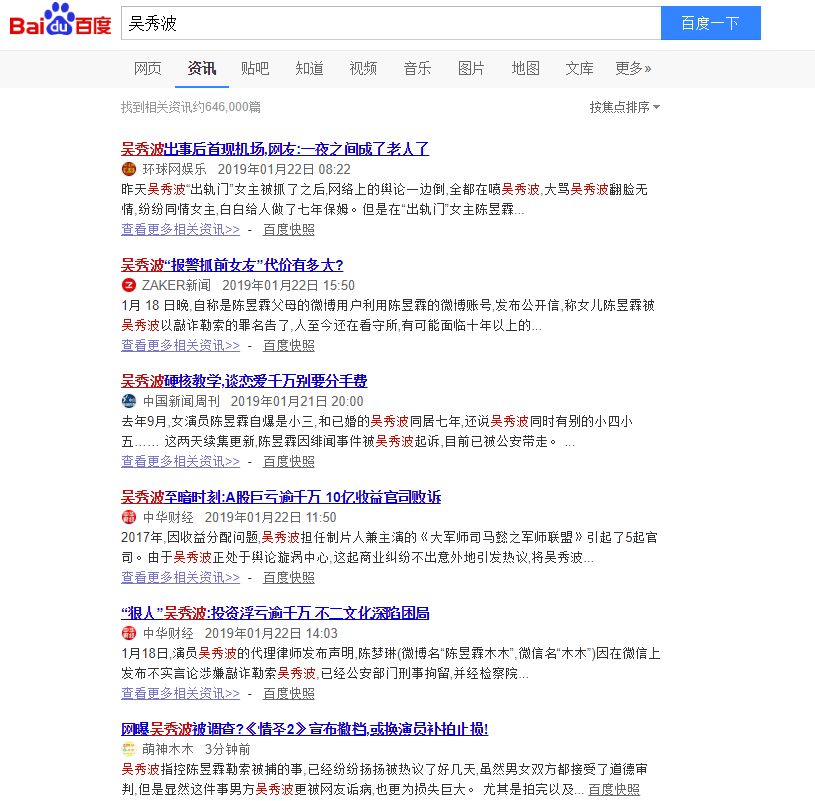815x801 pixels.
Task: Switch to the 图片 tab
Action: pyautogui.click(x=471, y=68)
